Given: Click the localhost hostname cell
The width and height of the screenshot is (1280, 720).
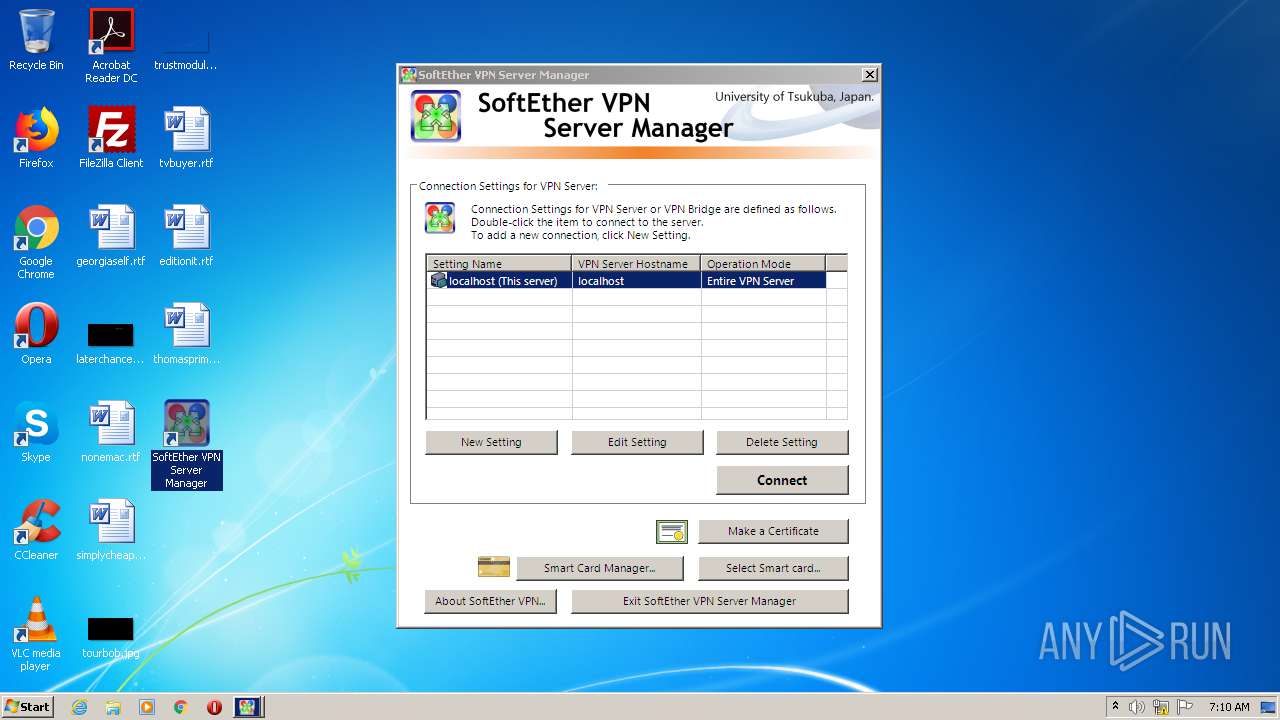Looking at the screenshot, I should [x=637, y=281].
